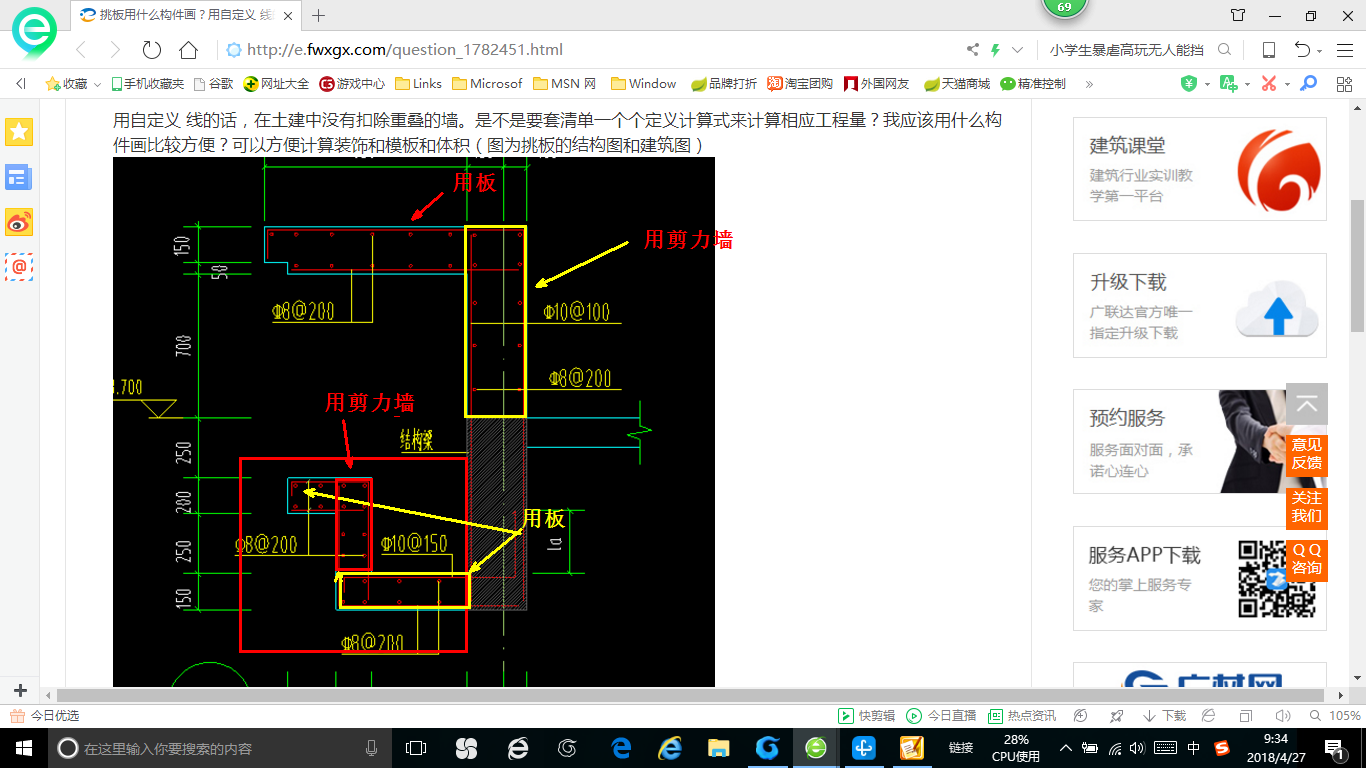Click the blue magnifier extension icon
This screenshot has height=768, width=1366.
coord(1308,84)
